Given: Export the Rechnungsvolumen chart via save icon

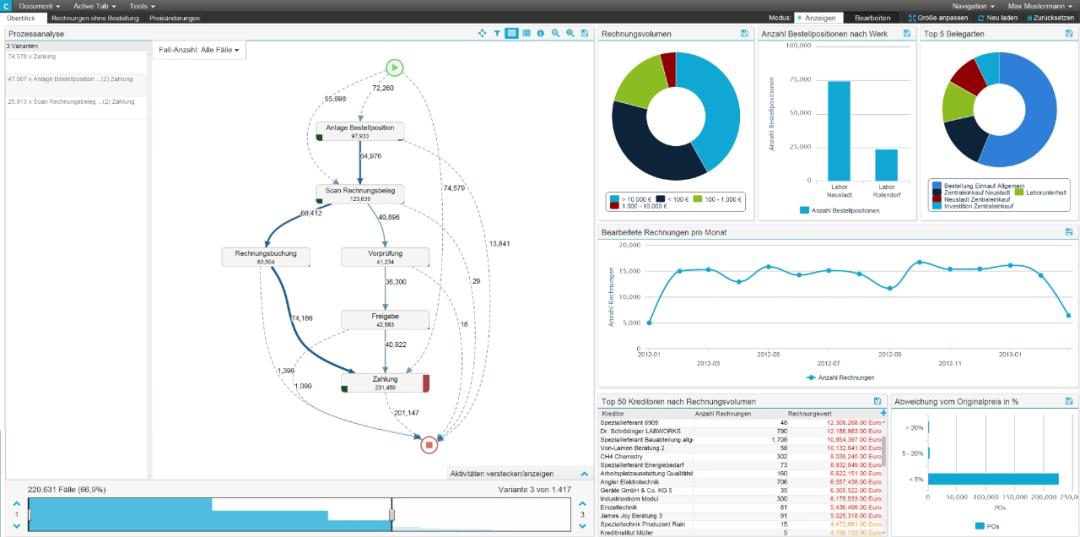Looking at the screenshot, I should [x=745, y=33].
